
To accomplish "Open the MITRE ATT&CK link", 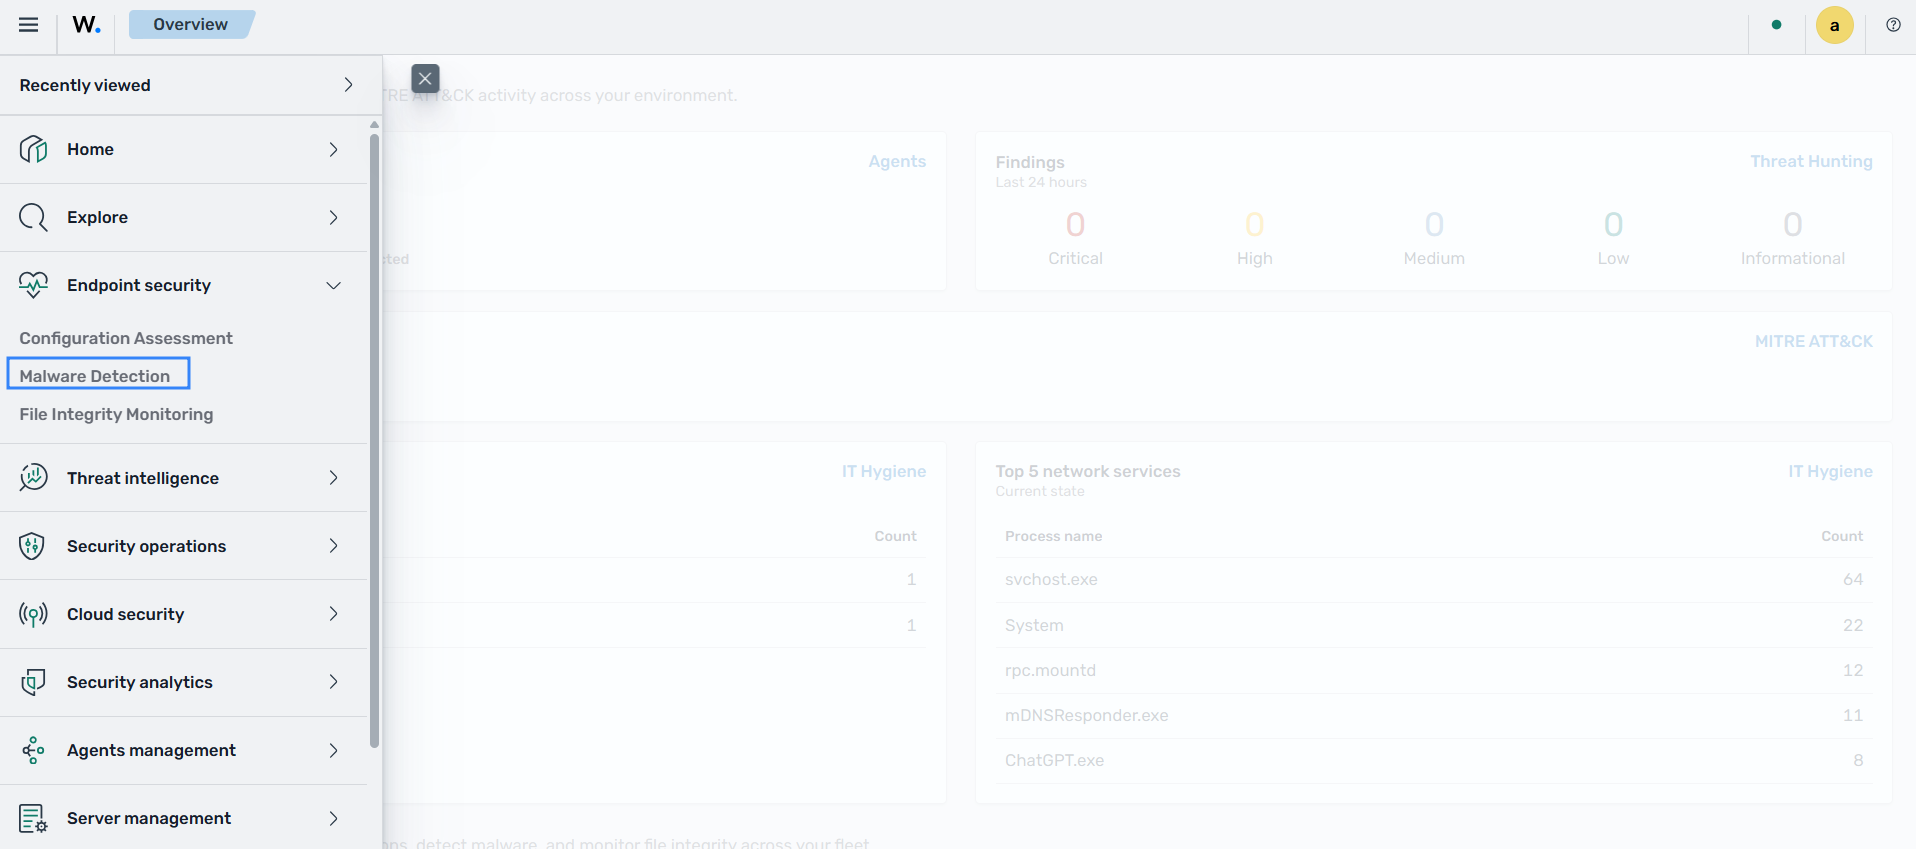I will (x=1813, y=341).
